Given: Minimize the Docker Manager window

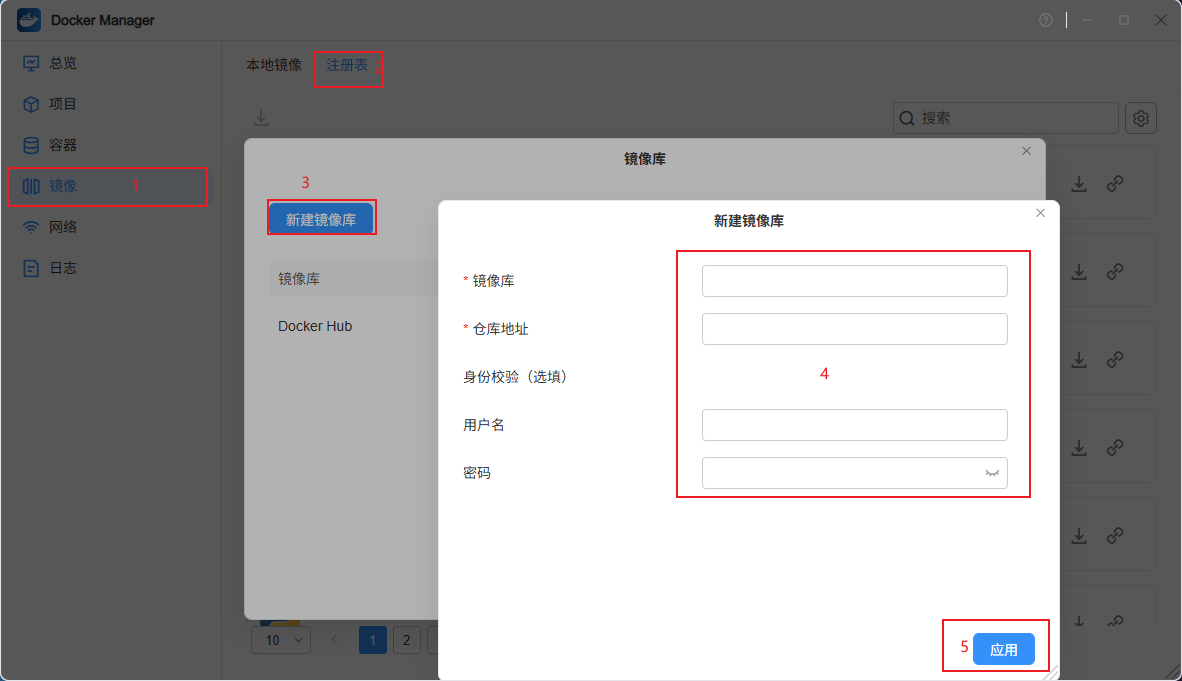Looking at the screenshot, I should click(1087, 20).
